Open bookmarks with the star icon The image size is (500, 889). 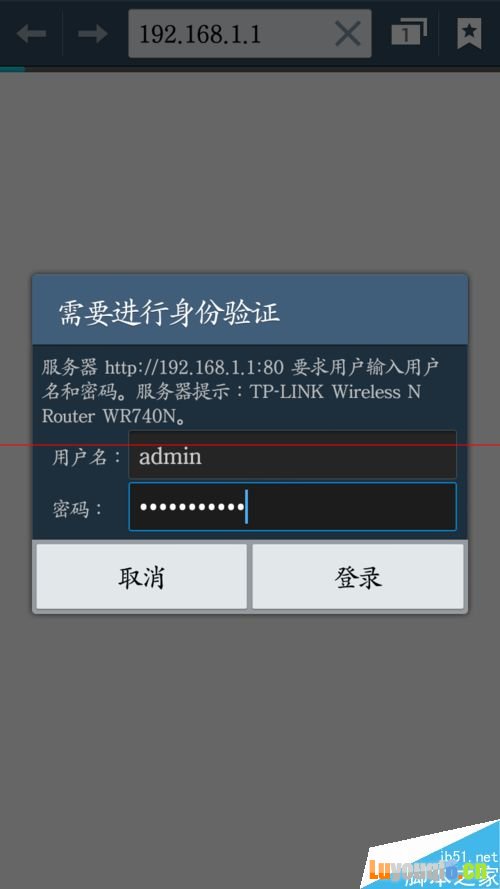tap(469, 33)
